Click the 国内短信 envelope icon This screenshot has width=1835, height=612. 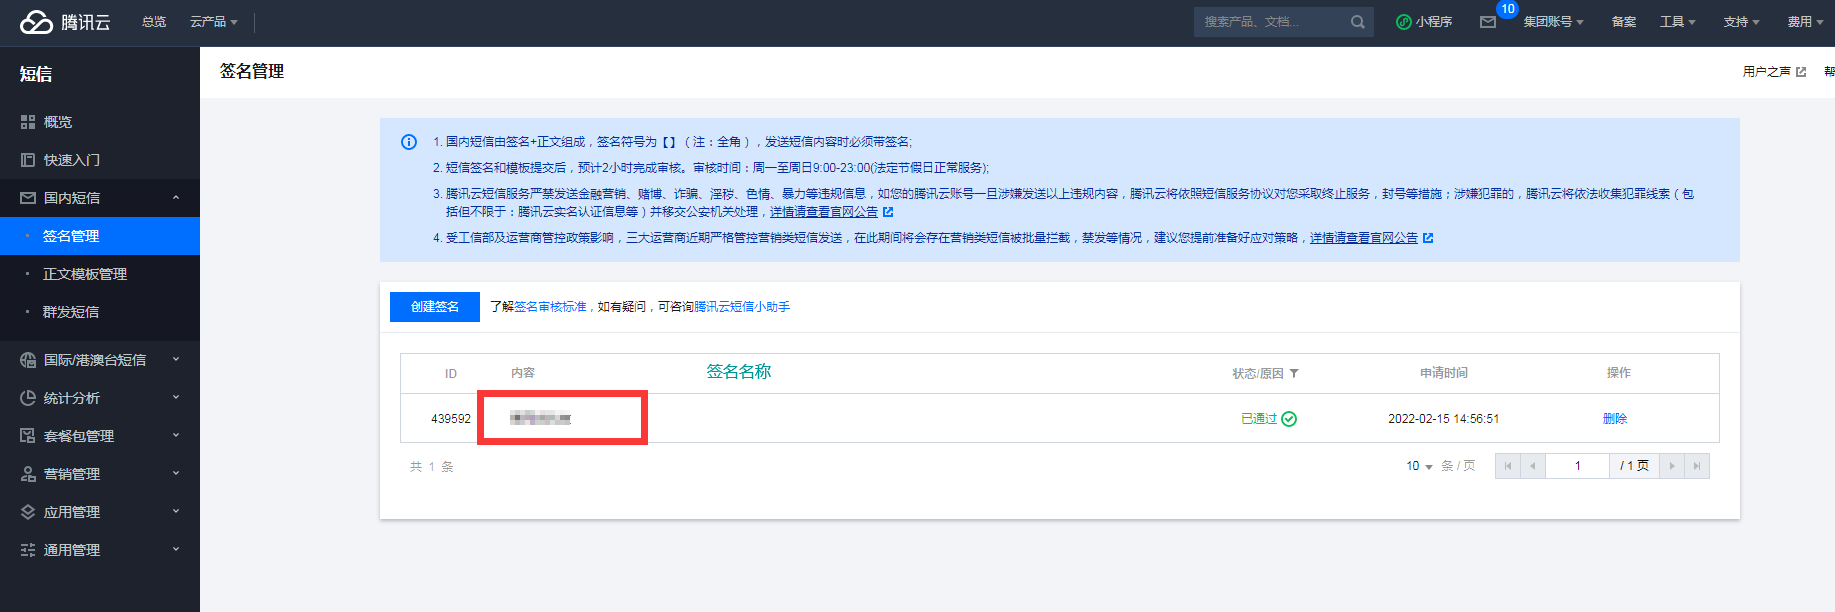coord(28,198)
